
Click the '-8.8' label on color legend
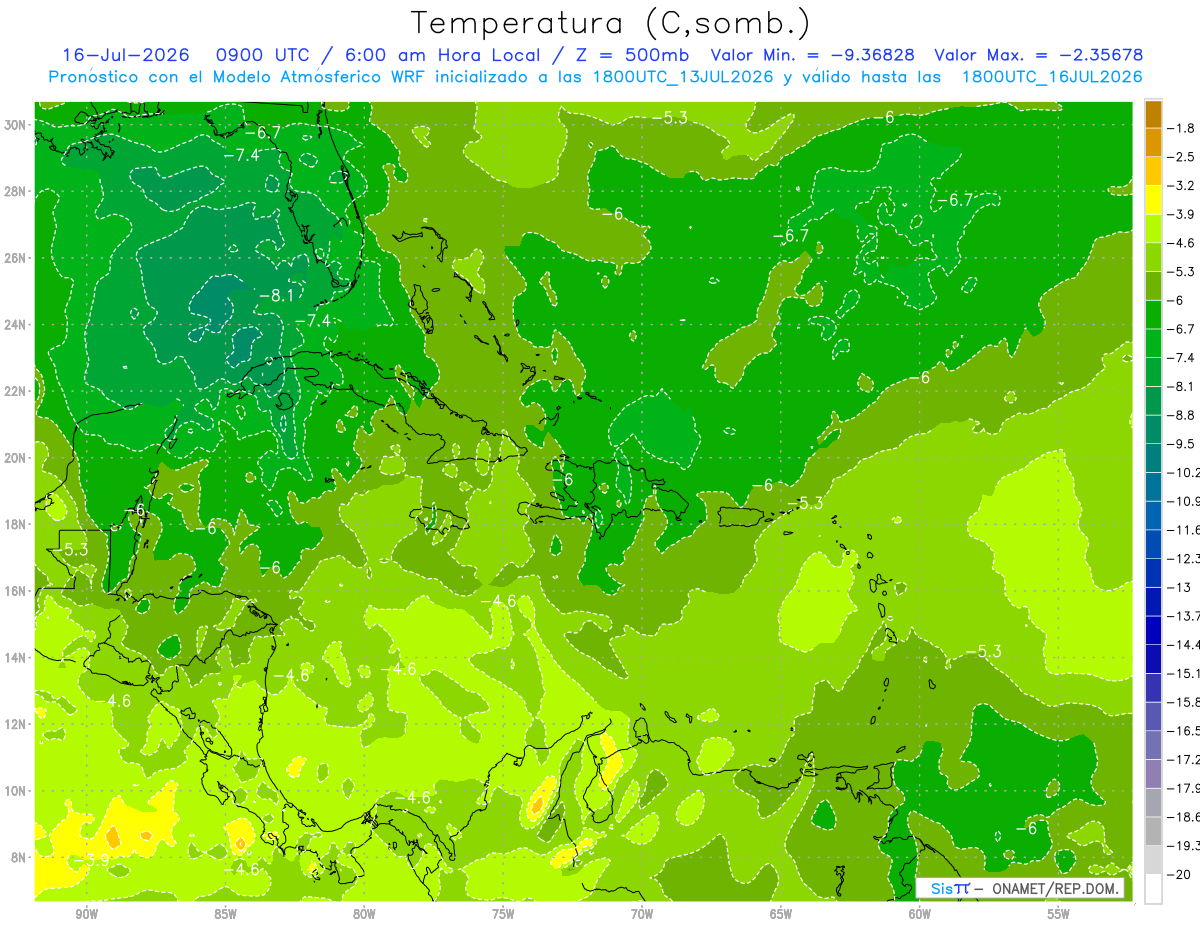point(1183,415)
